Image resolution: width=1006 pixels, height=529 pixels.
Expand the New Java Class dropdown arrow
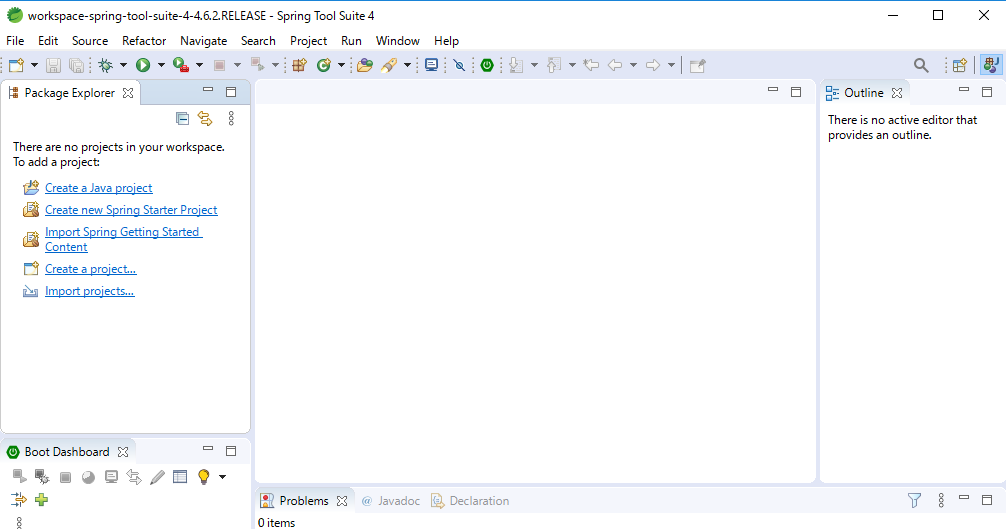341,65
